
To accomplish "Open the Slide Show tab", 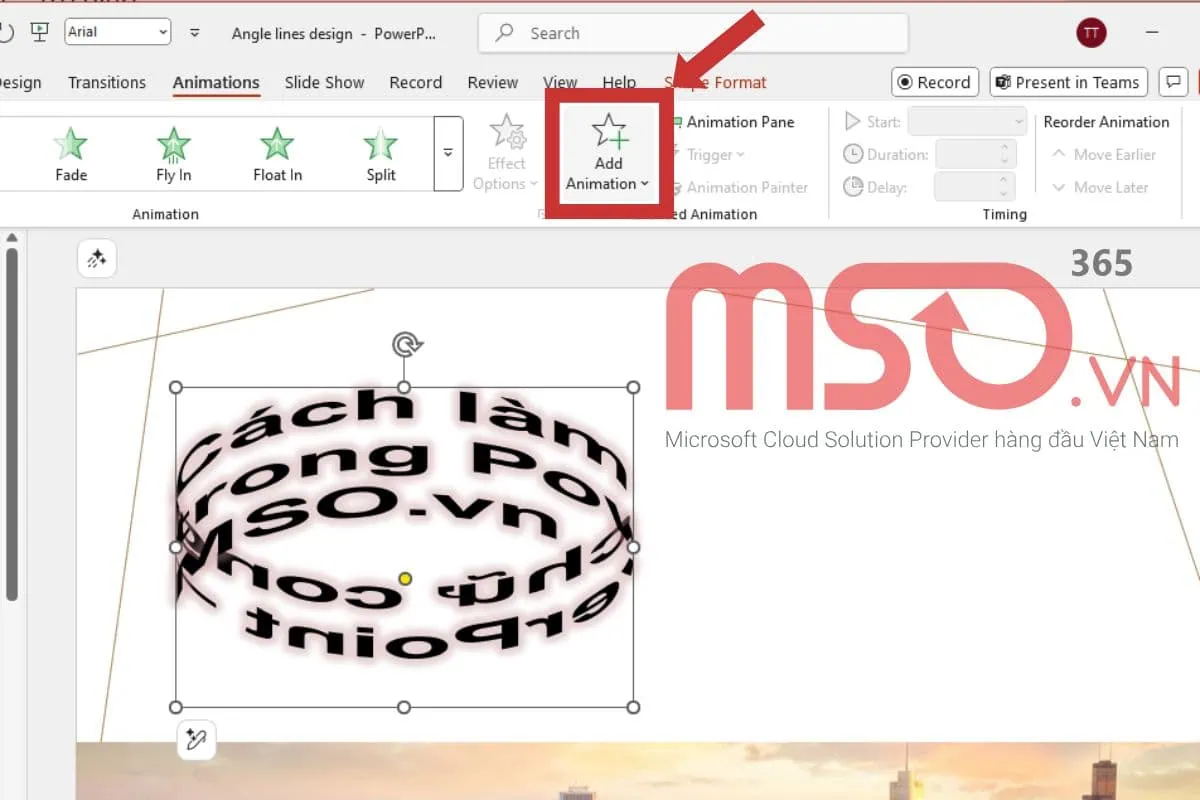I will point(324,83).
